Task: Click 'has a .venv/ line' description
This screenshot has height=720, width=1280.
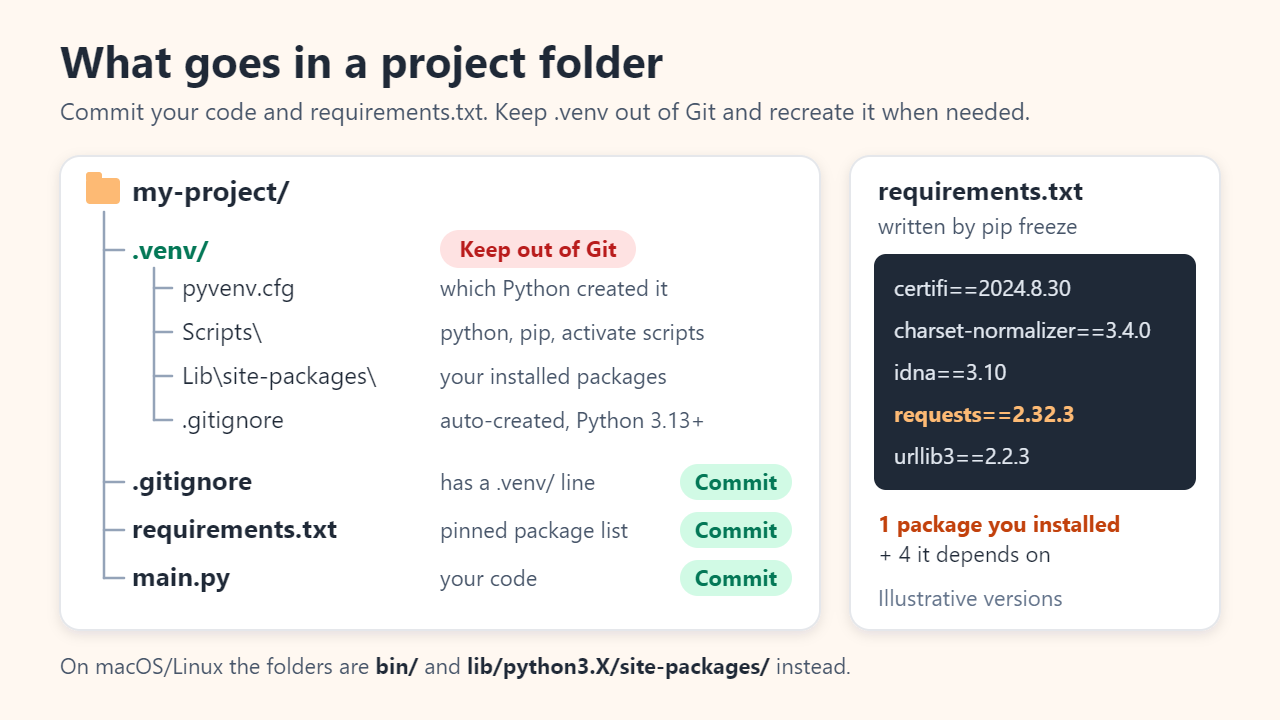Action: (517, 482)
